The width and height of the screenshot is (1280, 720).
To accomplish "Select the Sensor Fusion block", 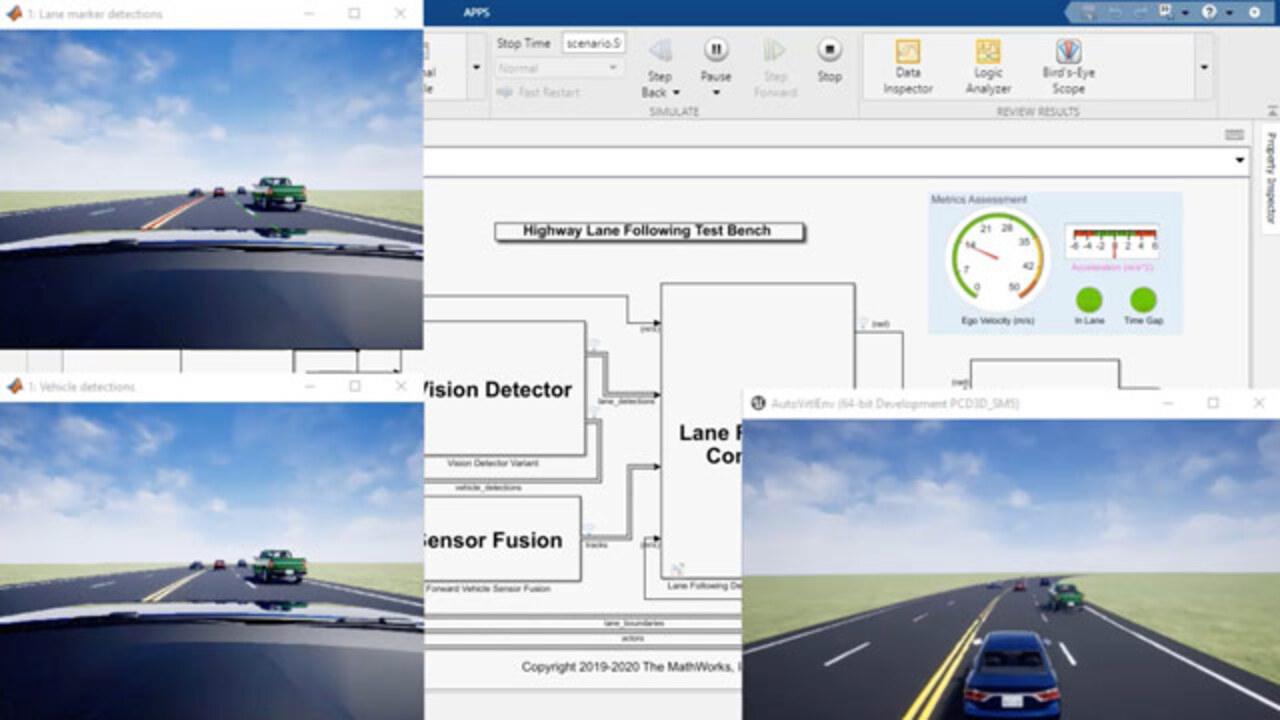I will coord(502,540).
